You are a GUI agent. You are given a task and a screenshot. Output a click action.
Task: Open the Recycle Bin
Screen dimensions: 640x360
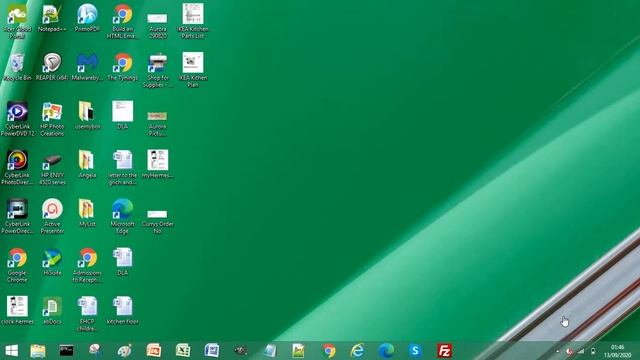coord(17,67)
